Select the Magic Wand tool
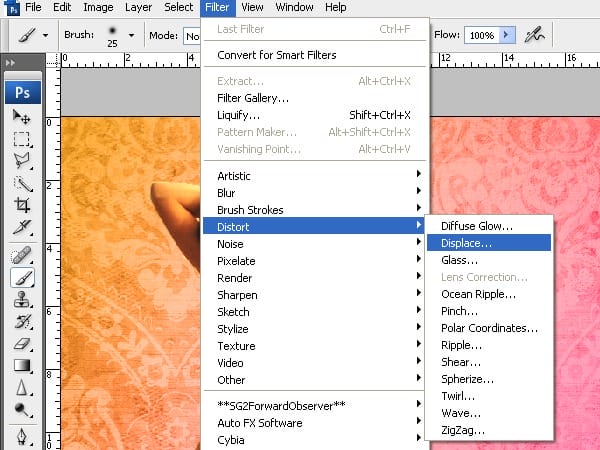 click(x=22, y=184)
